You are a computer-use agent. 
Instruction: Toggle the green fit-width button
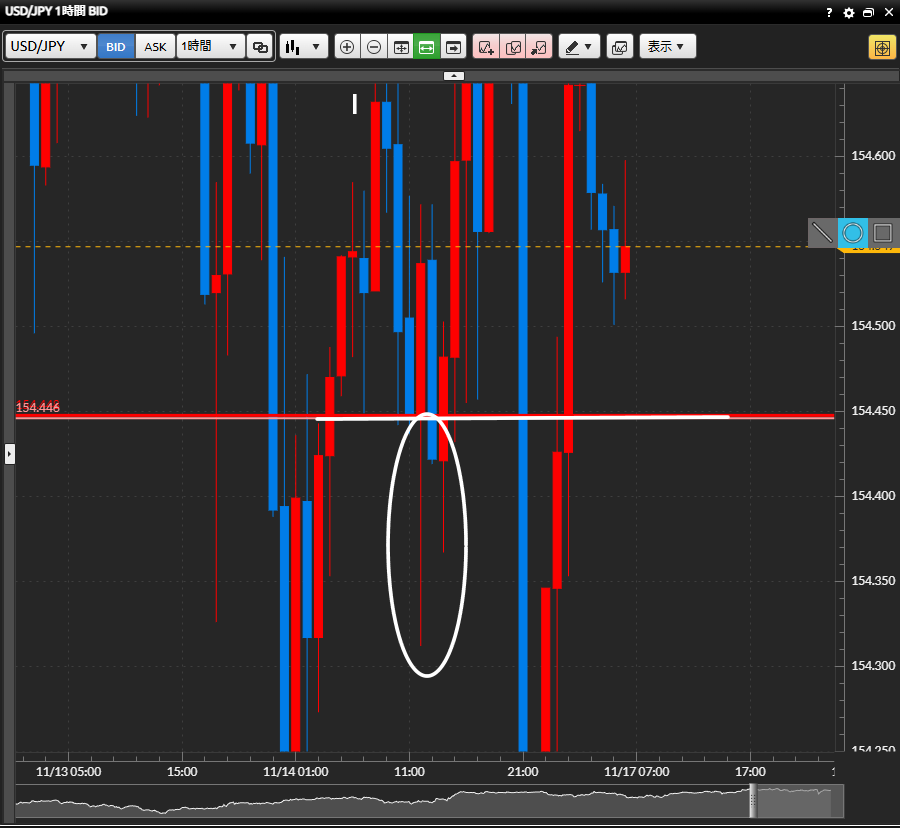tap(427, 47)
